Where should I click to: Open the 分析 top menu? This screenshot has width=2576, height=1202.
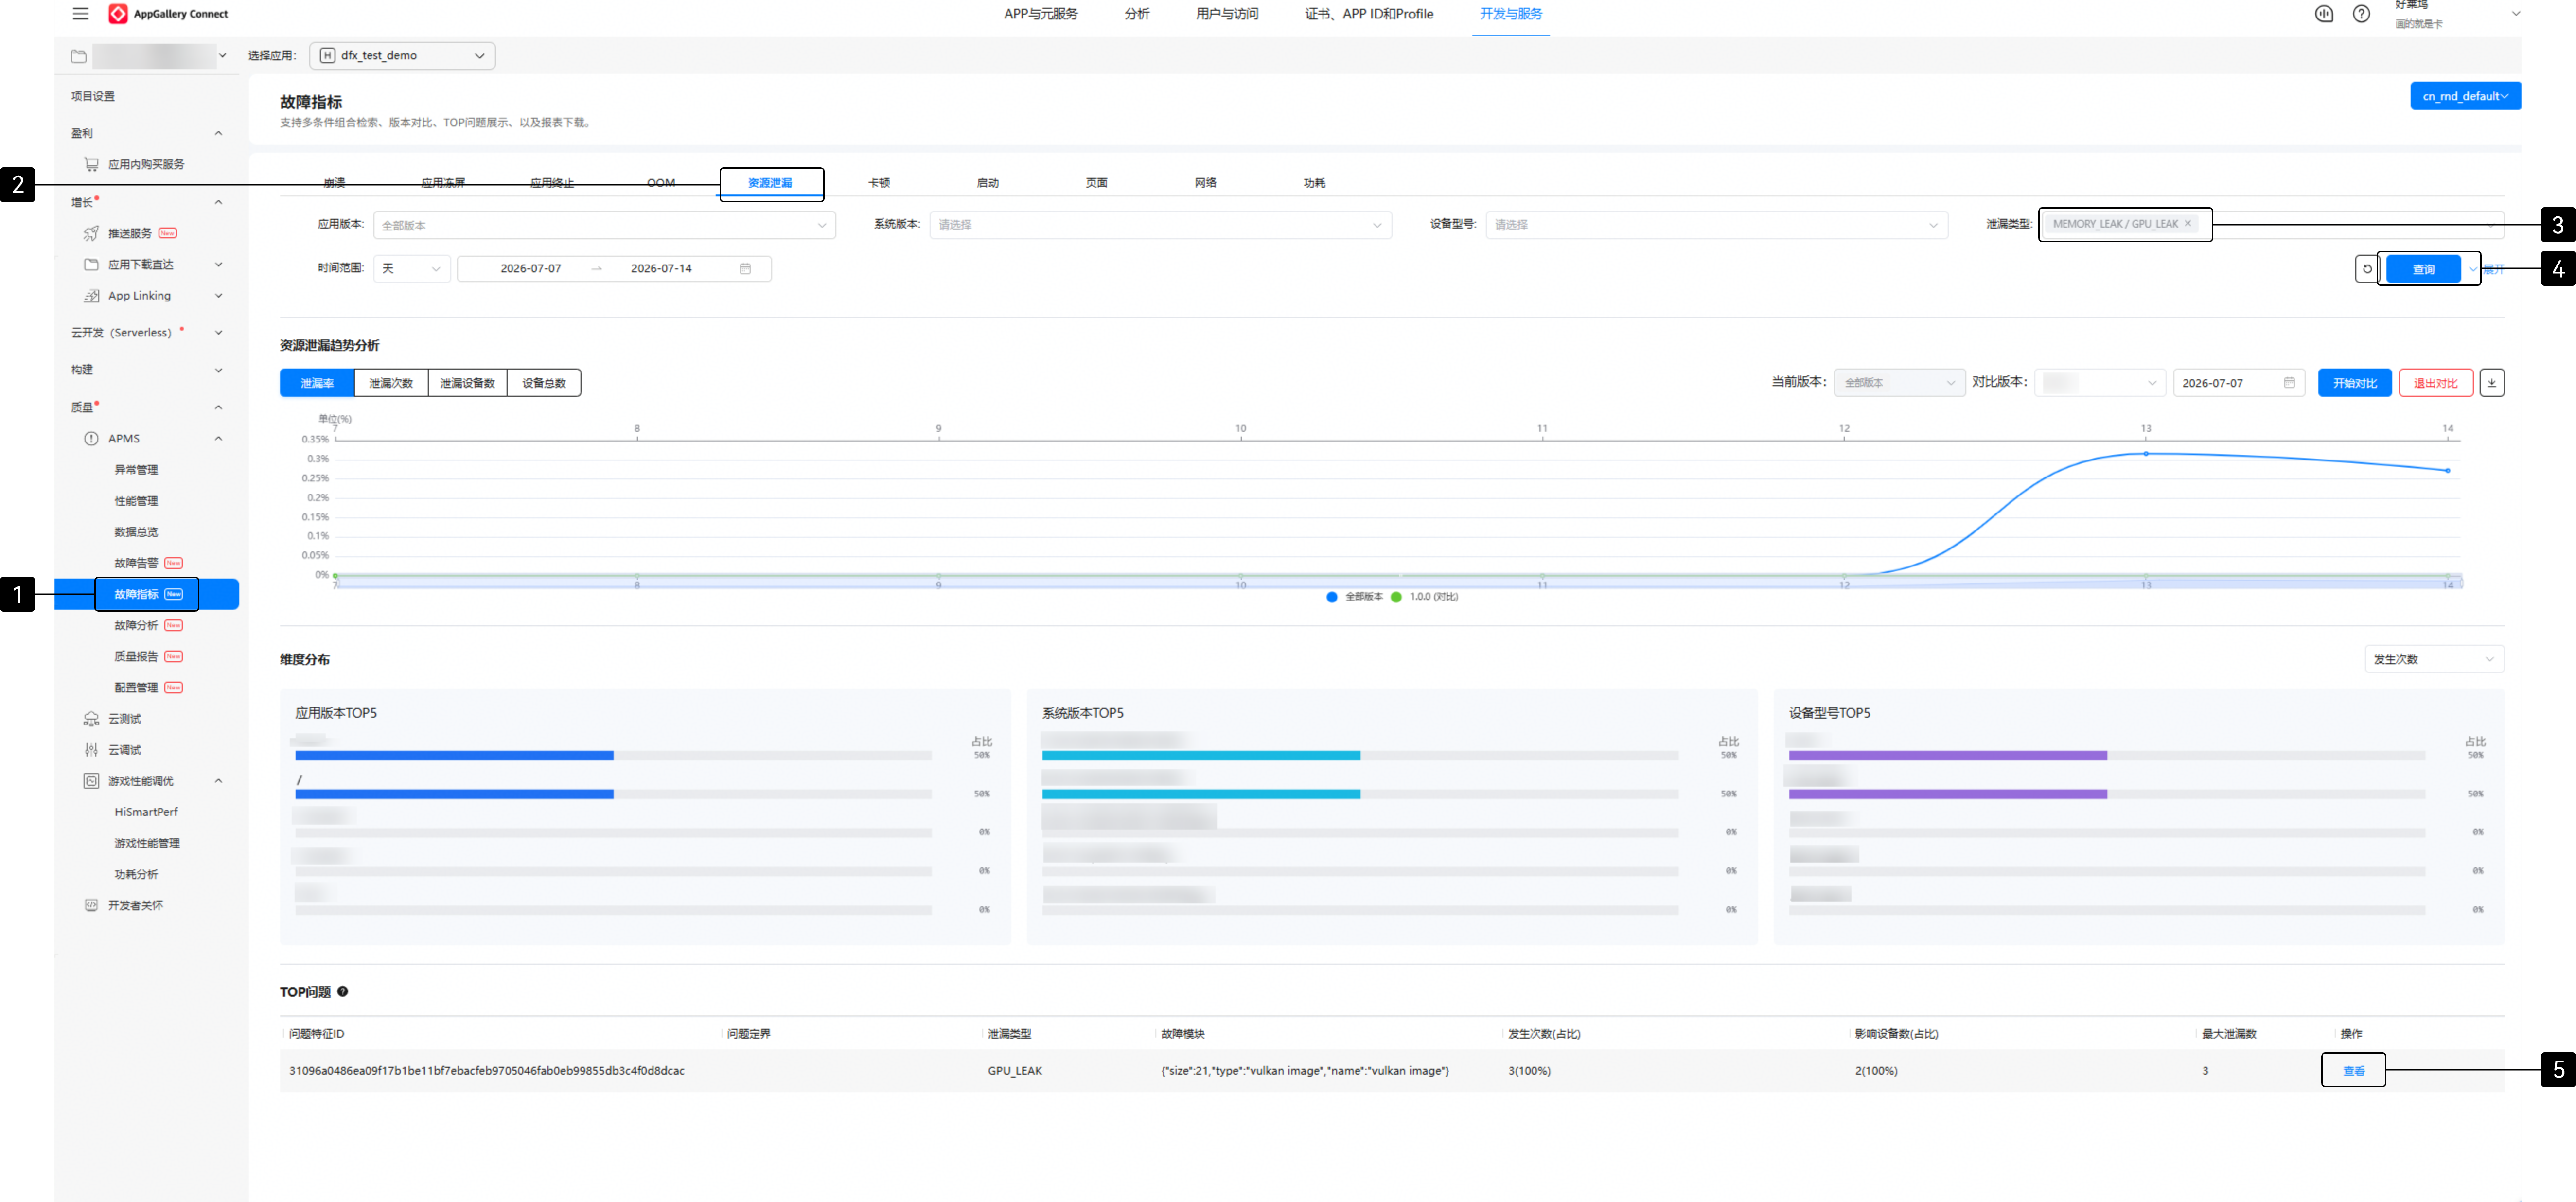click(x=1137, y=14)
